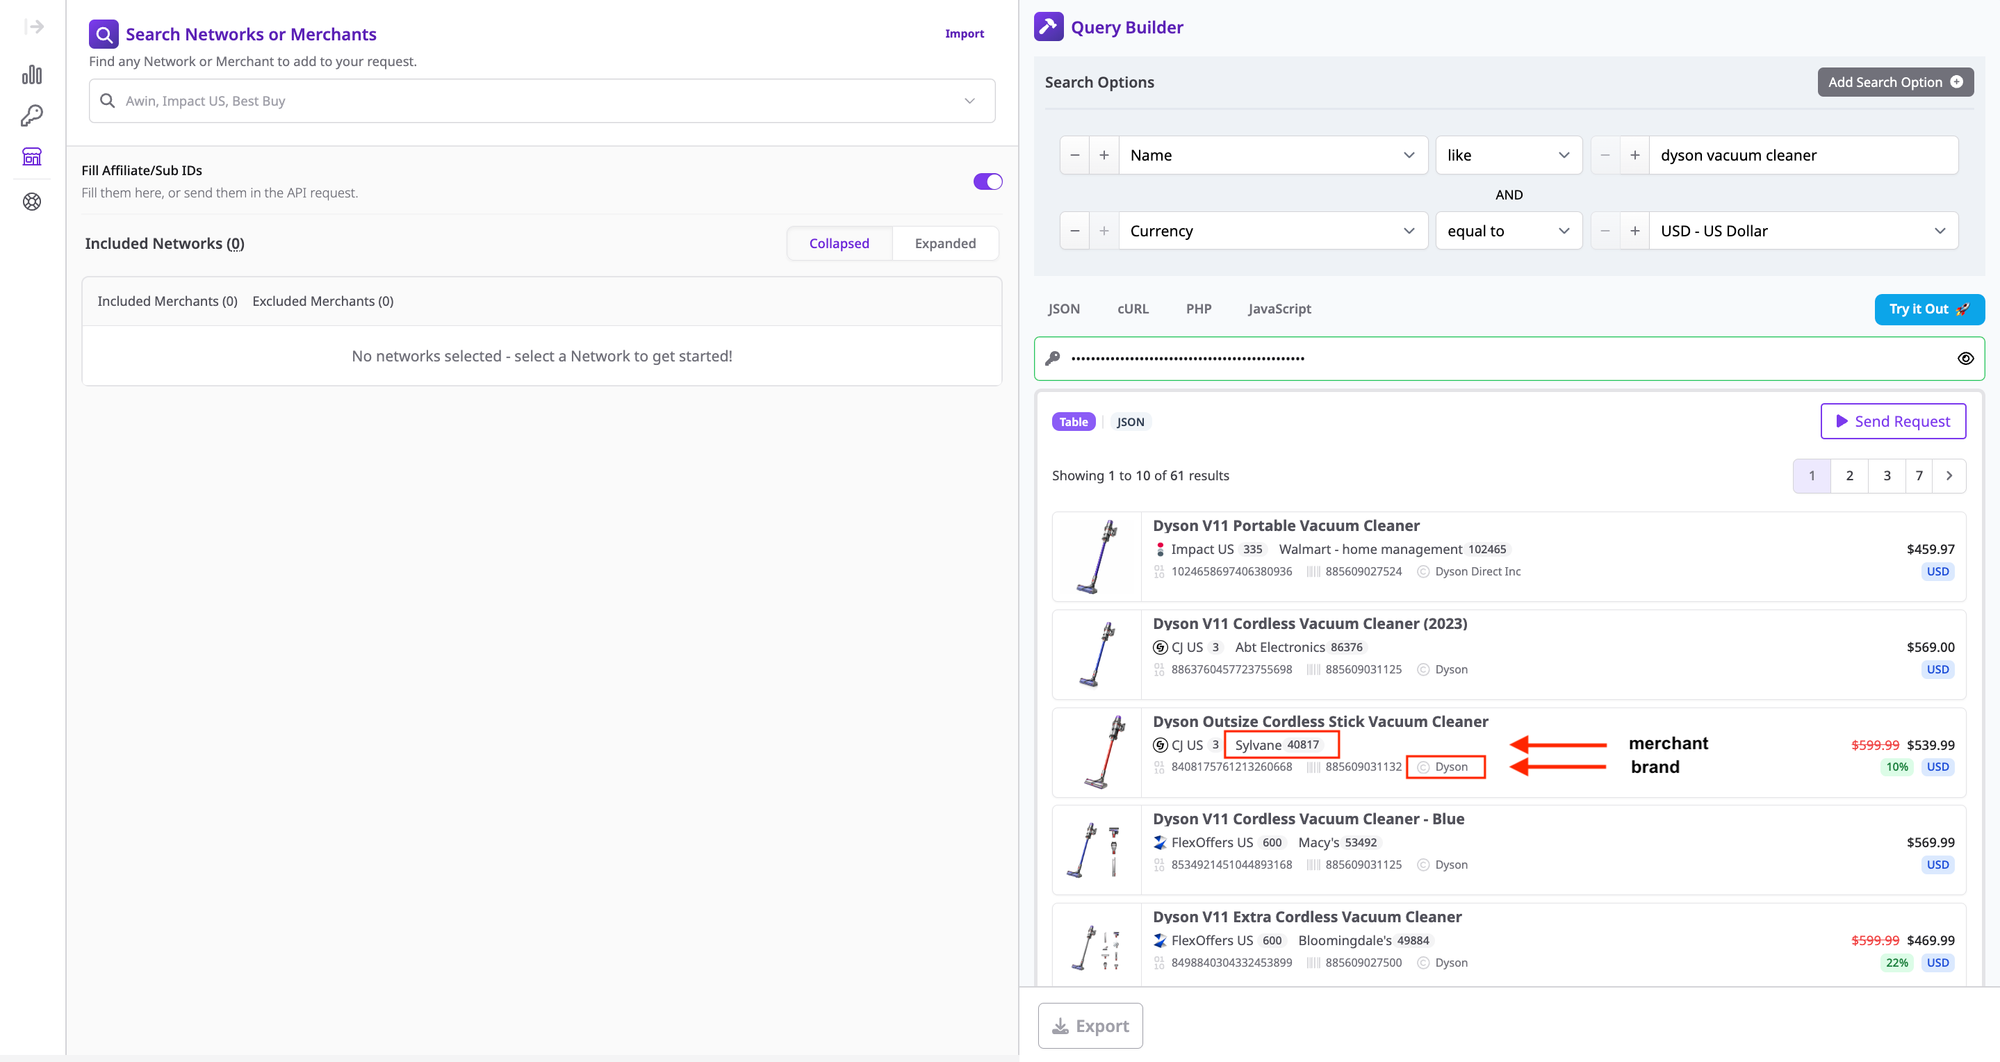Open the 'like' operator dropdown
The width and height of the screenshot is (2000, 1062).
1508,155
